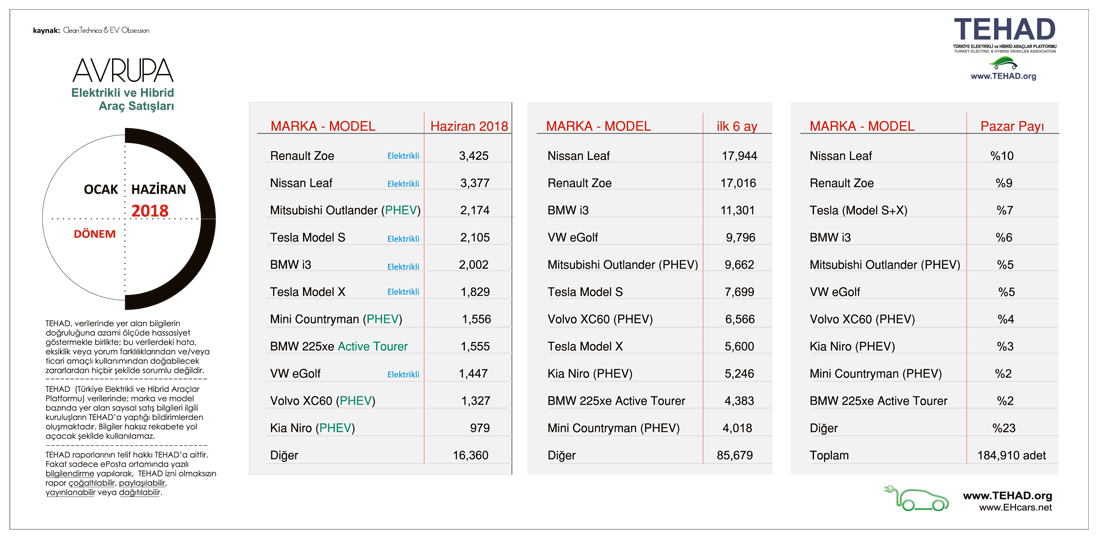
Task: Click MARKA - MODEL header in third table
Action: coord(862,127)
